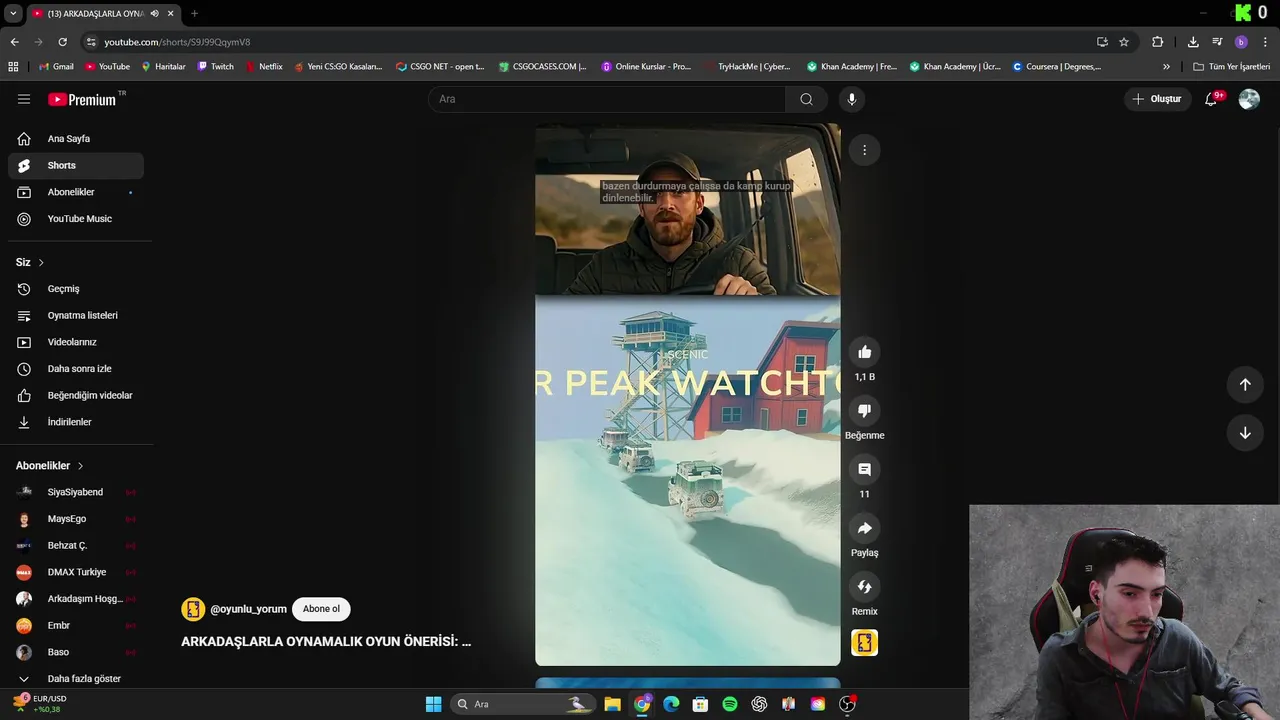
Task: Open ChatGPT app from the taskbar
Action: tap(759, 704)
